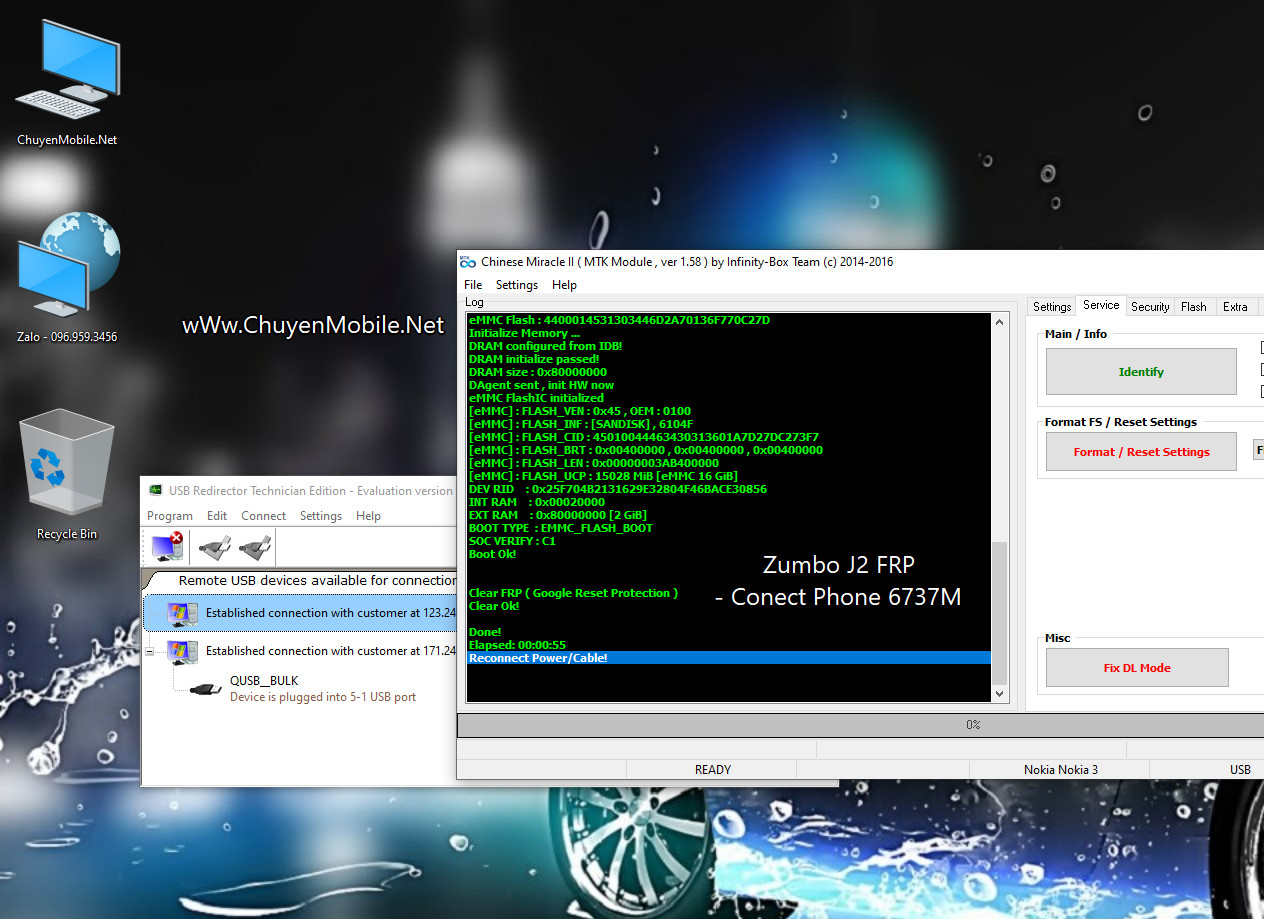Open the Help menu in USB Redirector

pyautogui.click(x=368, y=516)
